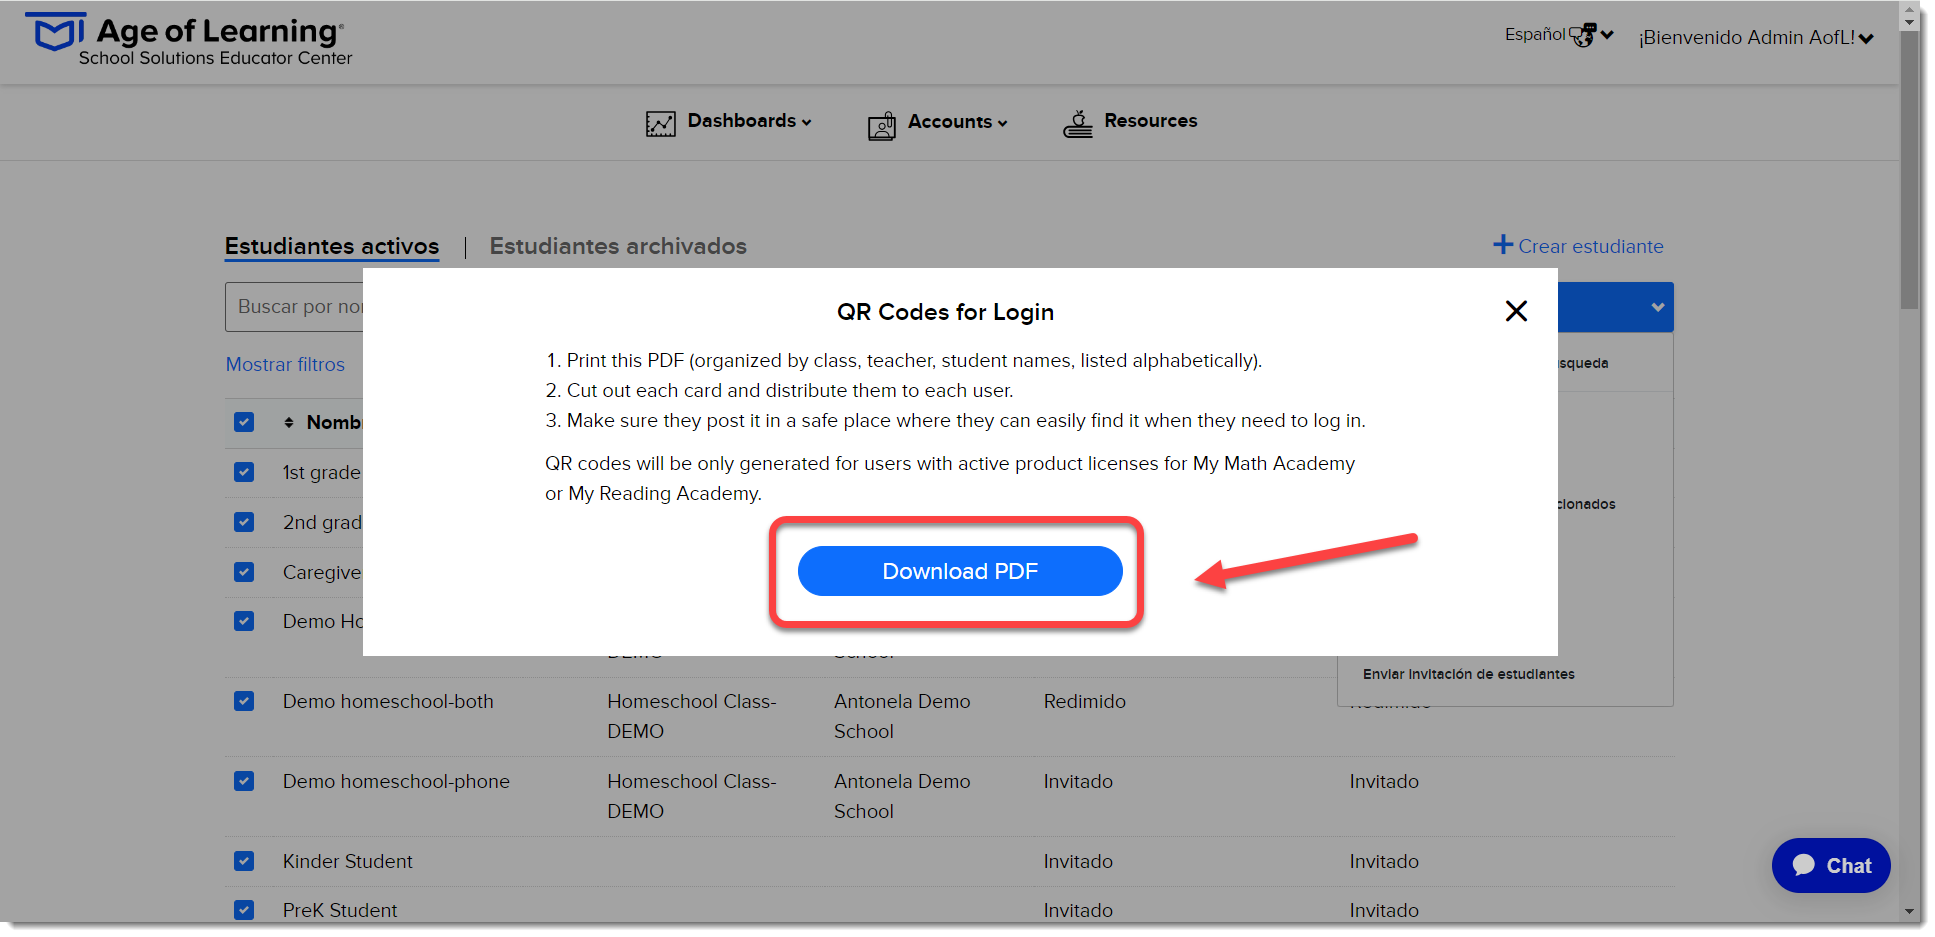The height and width of the screenshot is (937, 1935).
Task: Click School Solutions Educator Center text
Action: [216, 58]
